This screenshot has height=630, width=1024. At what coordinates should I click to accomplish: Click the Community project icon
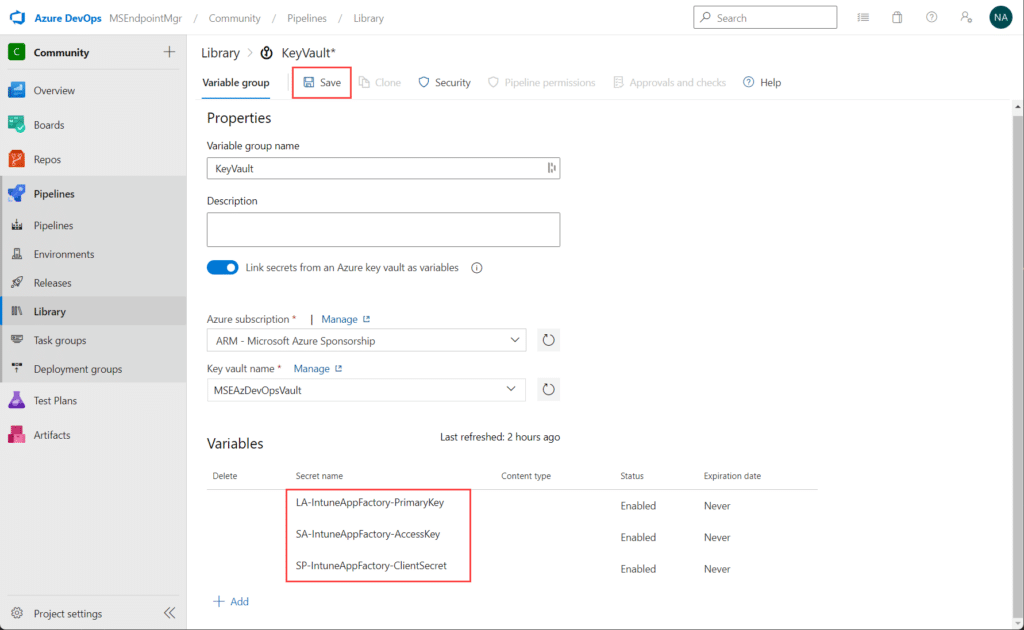point(16,52)
